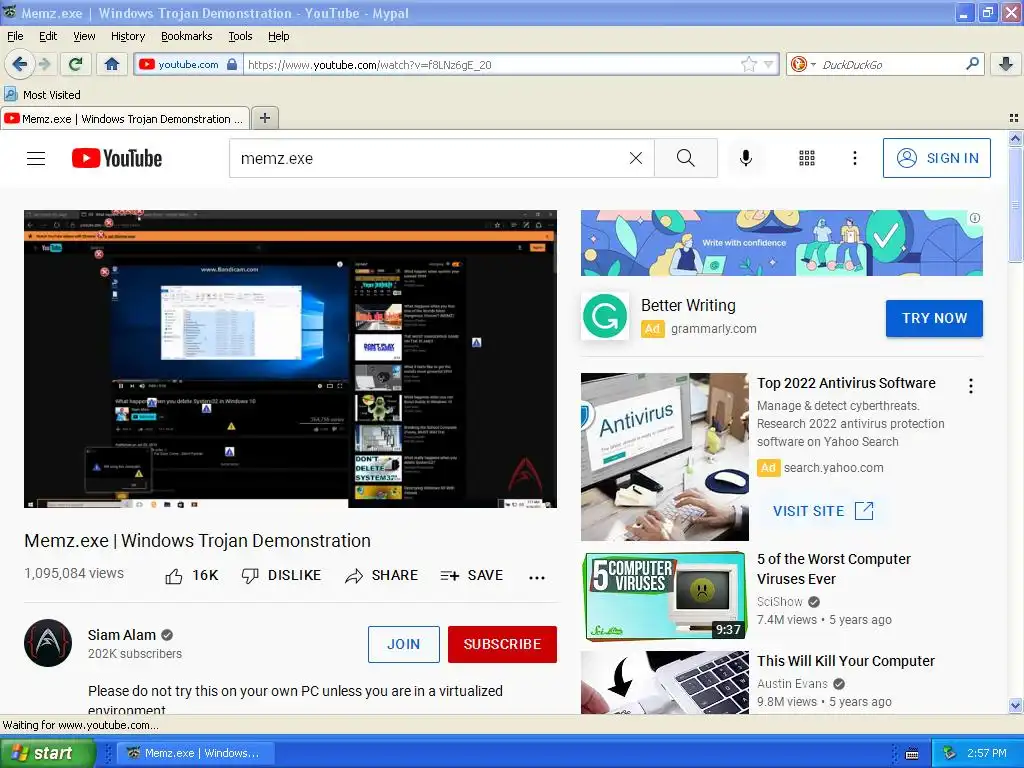Search by voice with the microphone icon
The height and width of the screenshot is (768, 1024).
coord(746,158)
